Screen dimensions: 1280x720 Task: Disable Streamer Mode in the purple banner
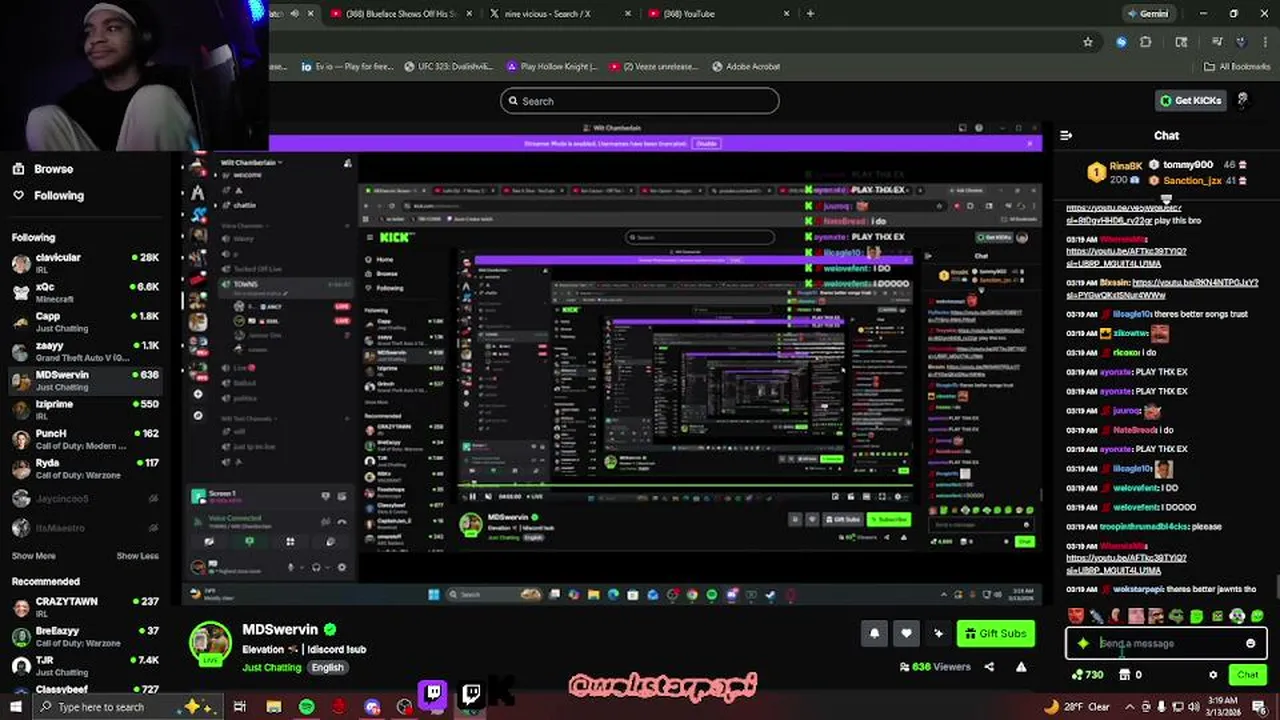click(x=706, y=143)
